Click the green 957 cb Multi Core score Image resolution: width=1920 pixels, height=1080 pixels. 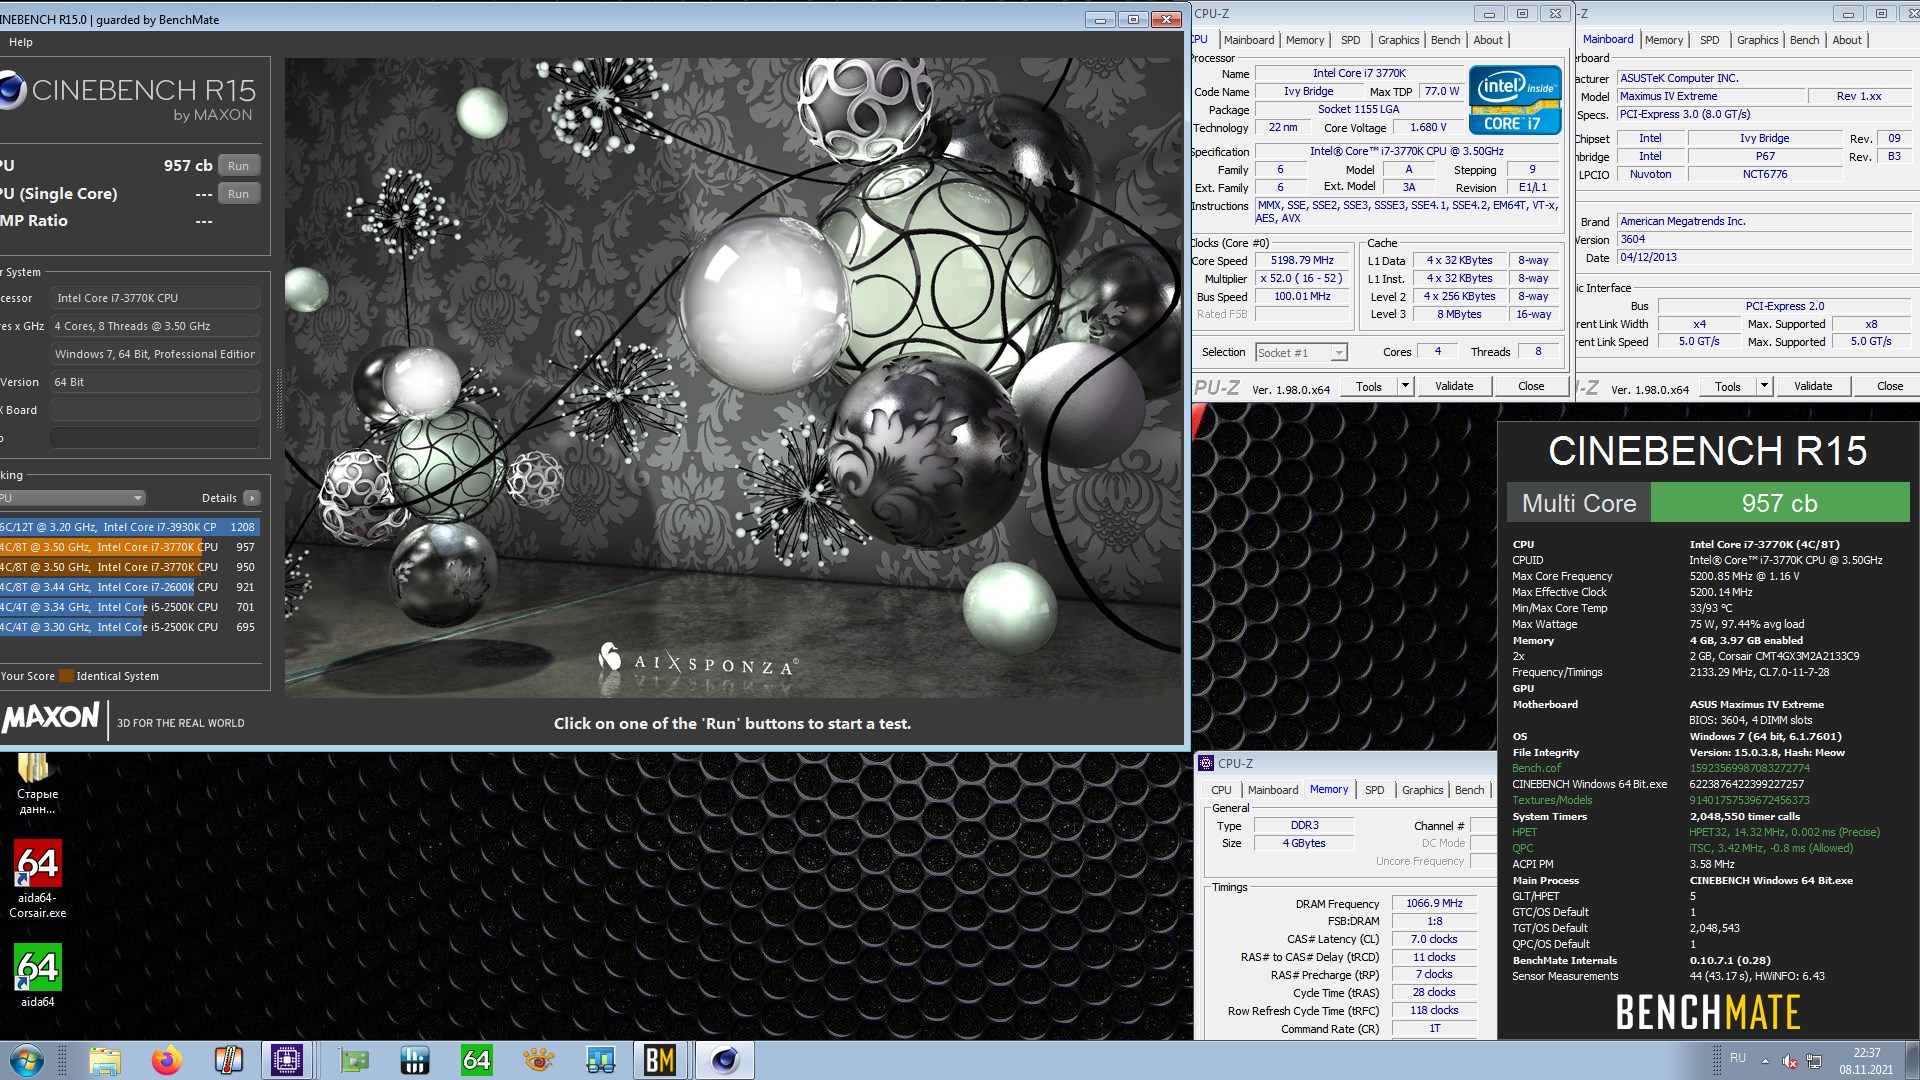pyautogui.click(x=1779, y=503)
